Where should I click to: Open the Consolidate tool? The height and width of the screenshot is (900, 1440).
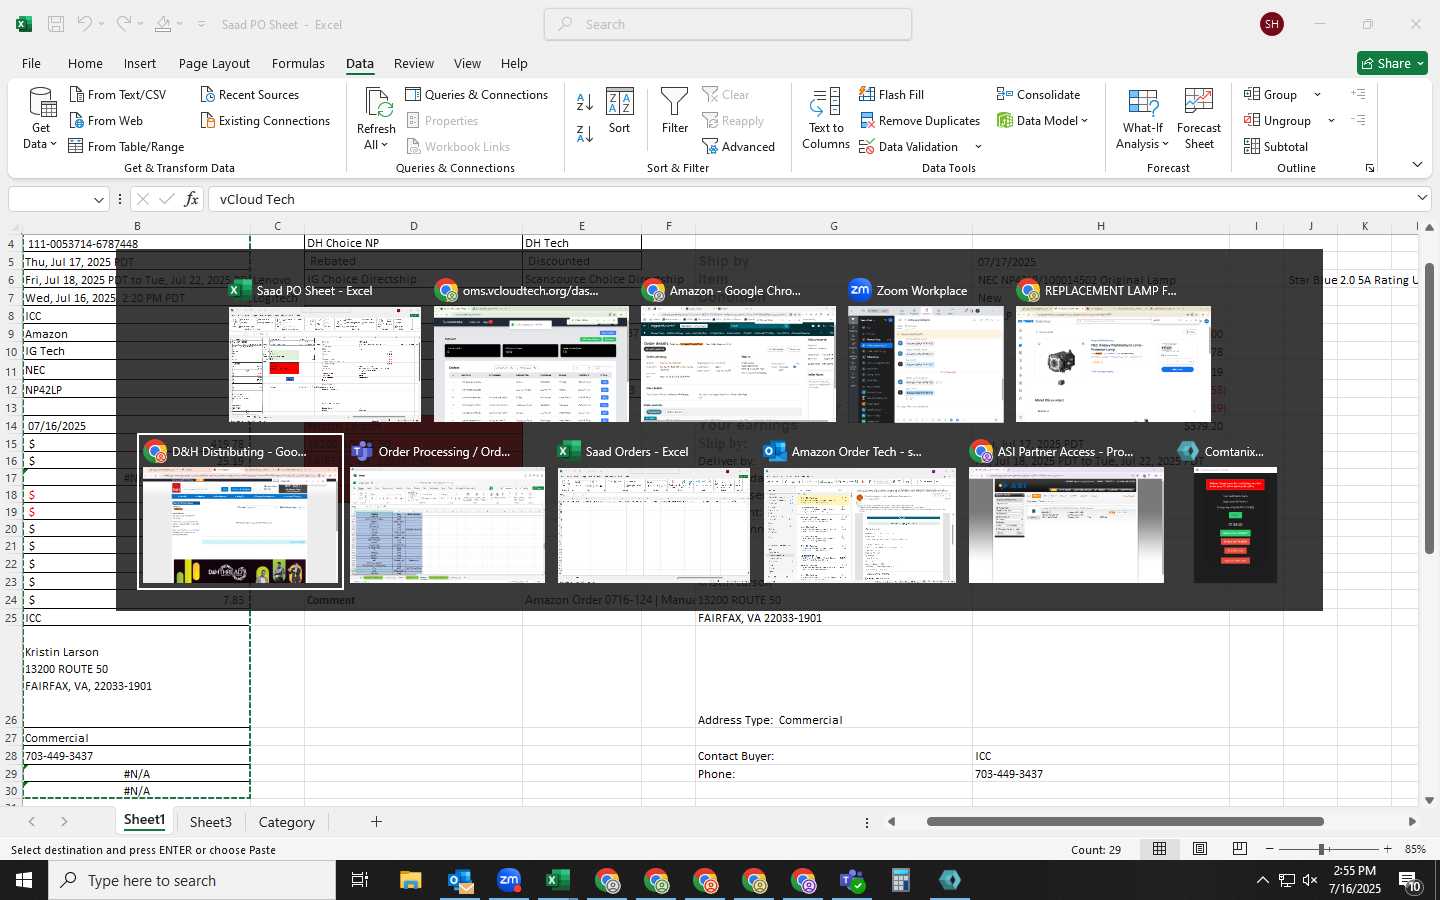click(x=1038, y=94)
